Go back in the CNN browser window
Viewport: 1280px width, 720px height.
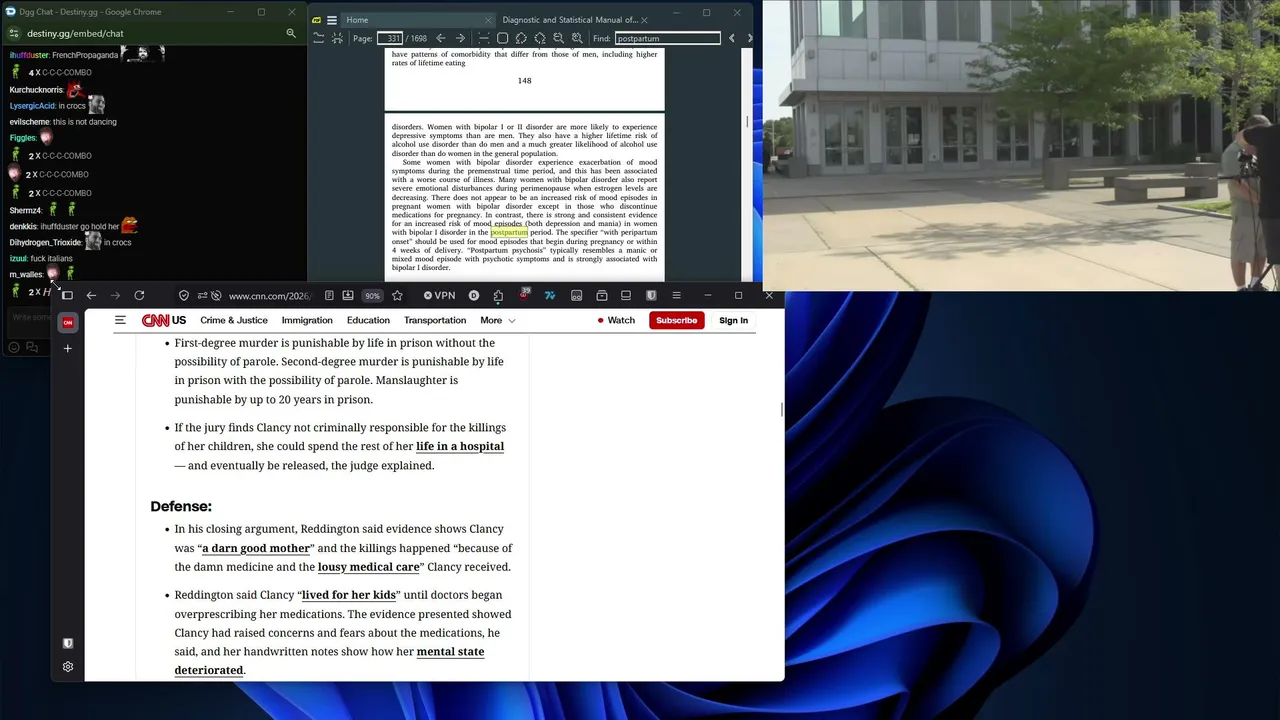[x=91, y=295]
